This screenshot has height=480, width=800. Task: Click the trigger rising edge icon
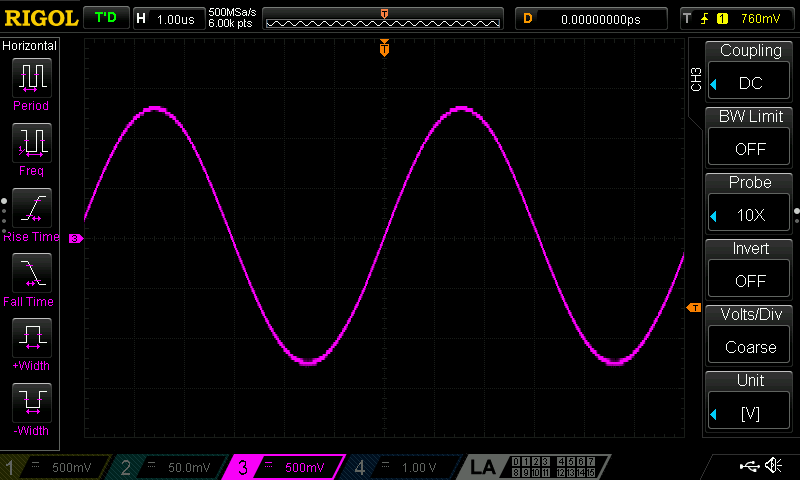[x=705, y=19]
